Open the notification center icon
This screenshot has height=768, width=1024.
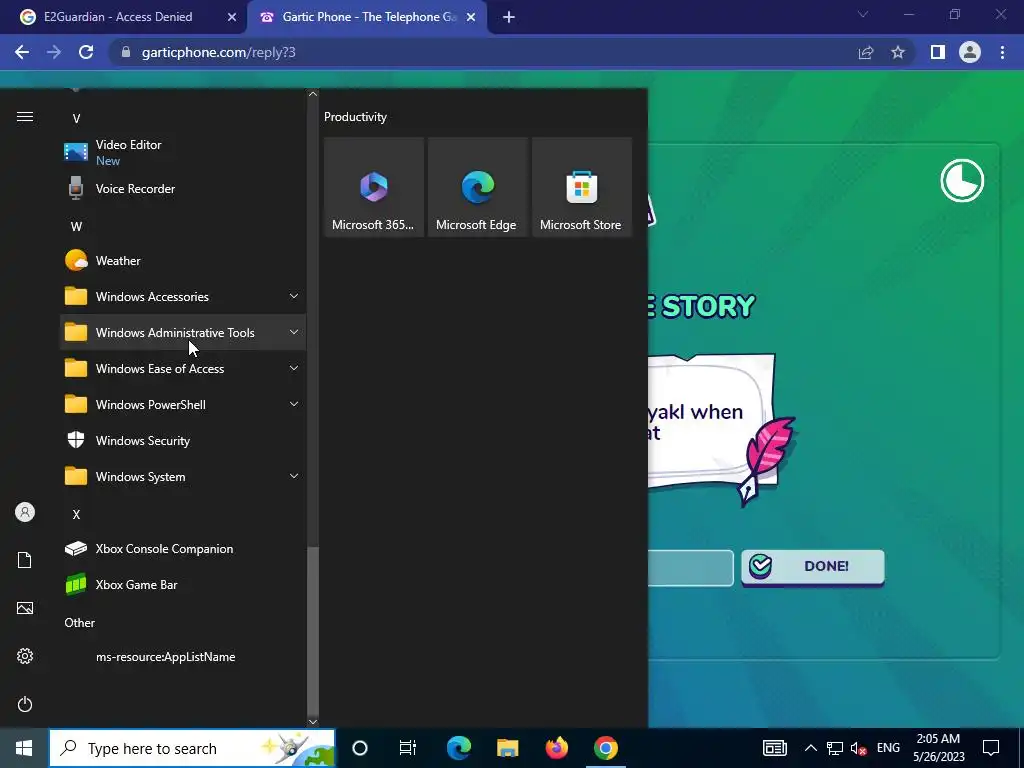tap(991, 748)
